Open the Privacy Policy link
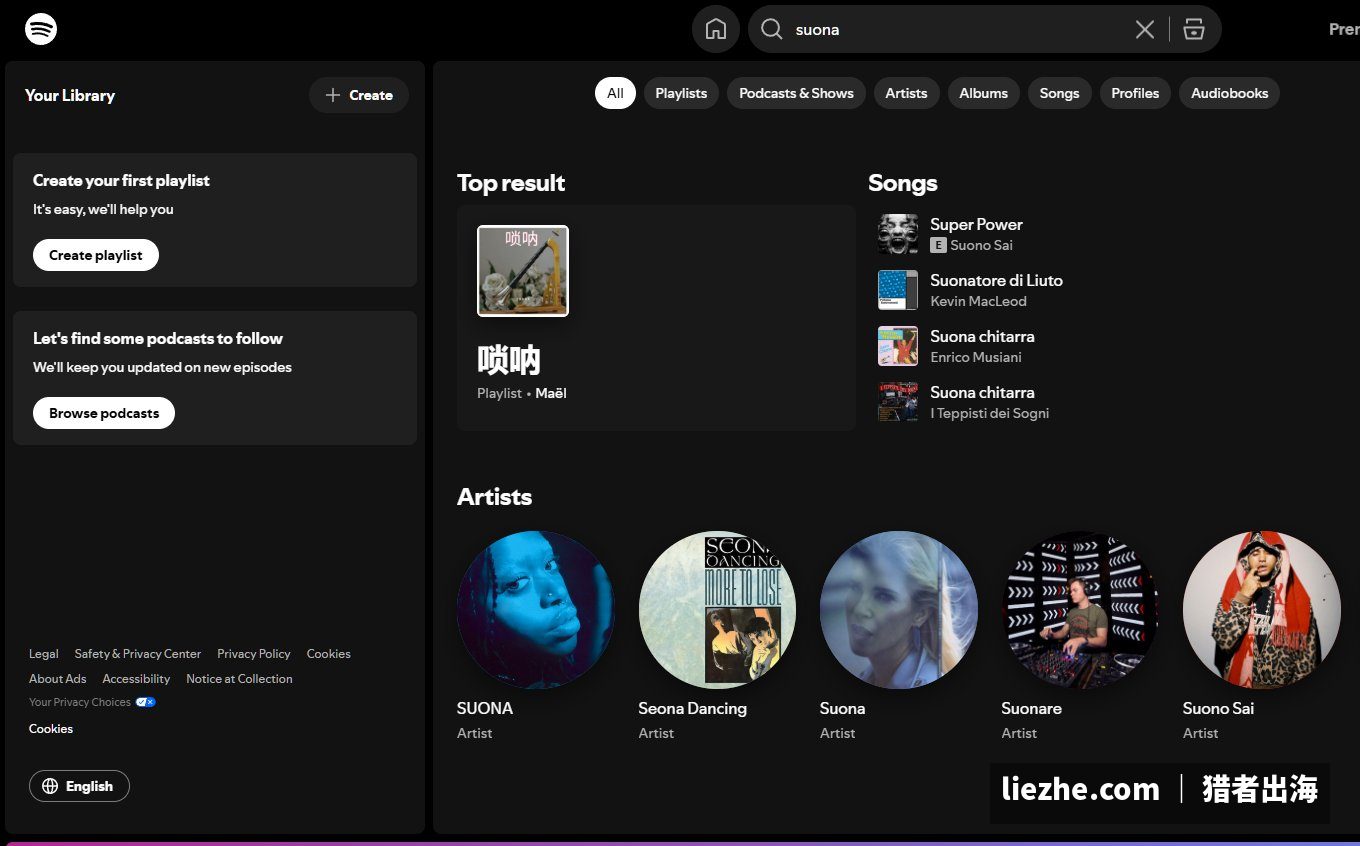Screen dimensions: 1360x846 point(254,654)
